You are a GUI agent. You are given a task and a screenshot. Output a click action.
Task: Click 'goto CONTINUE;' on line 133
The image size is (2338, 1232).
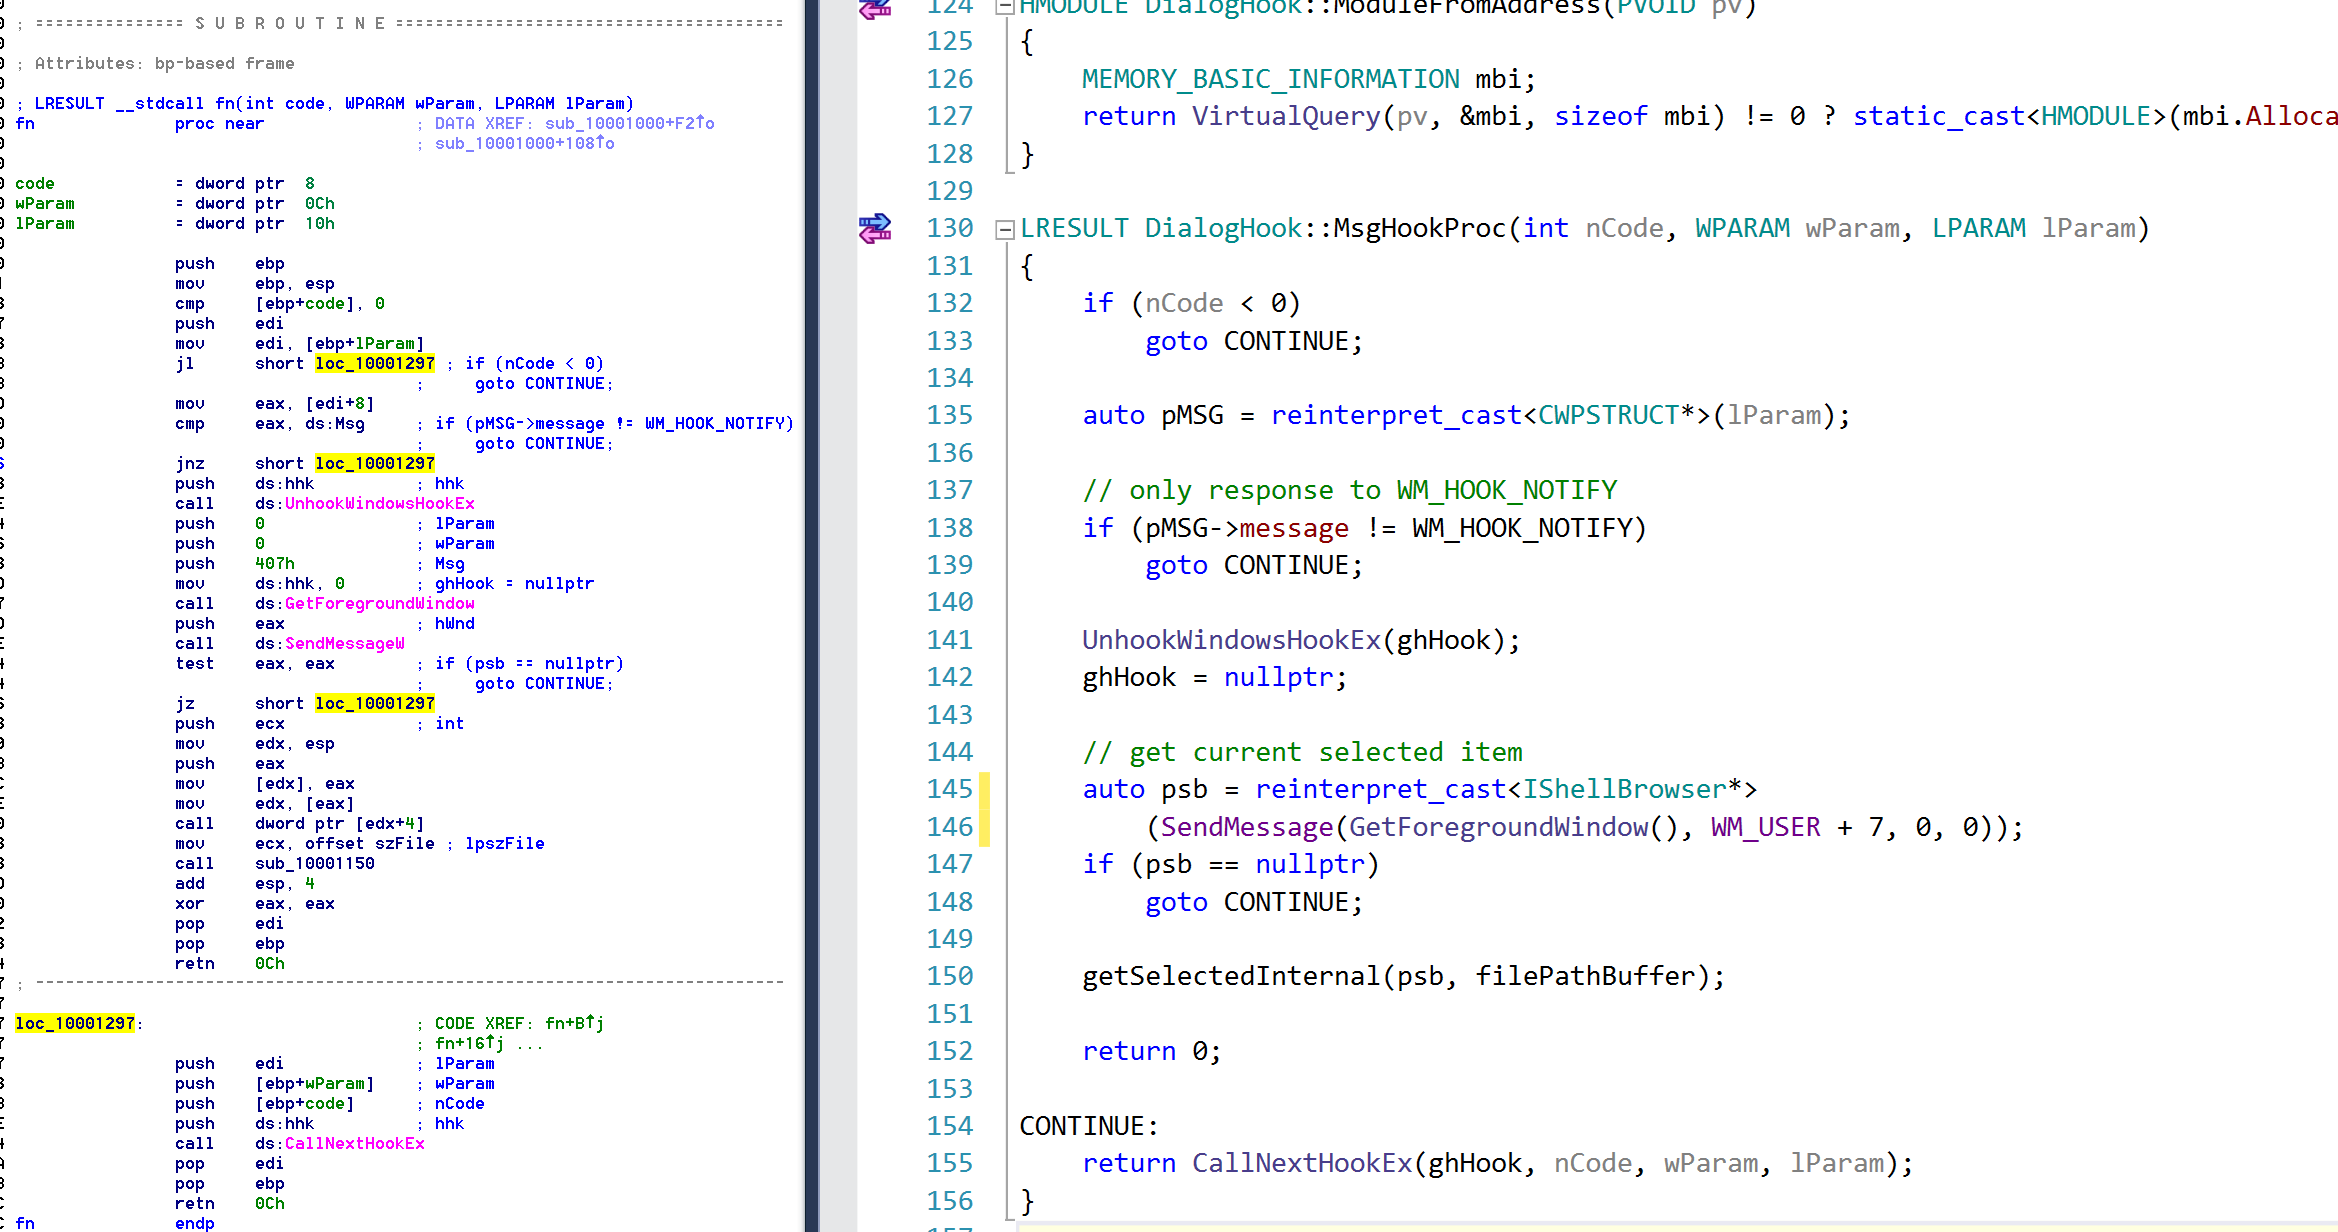1254,341
